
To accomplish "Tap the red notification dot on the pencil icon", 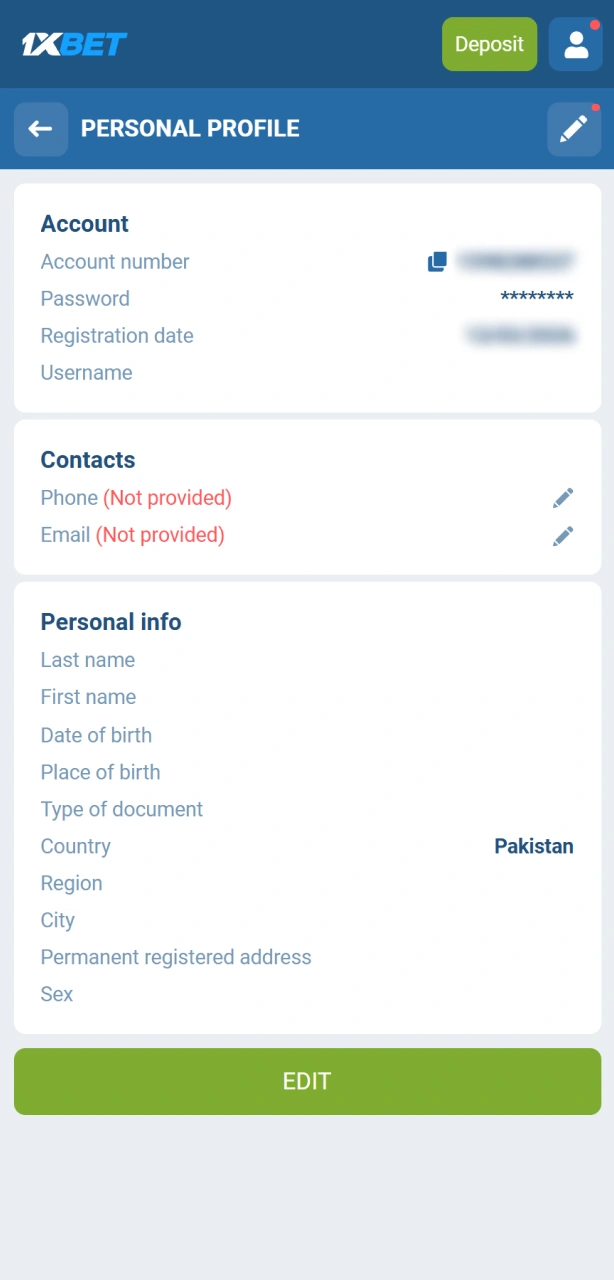I will [x=595, y=108].
